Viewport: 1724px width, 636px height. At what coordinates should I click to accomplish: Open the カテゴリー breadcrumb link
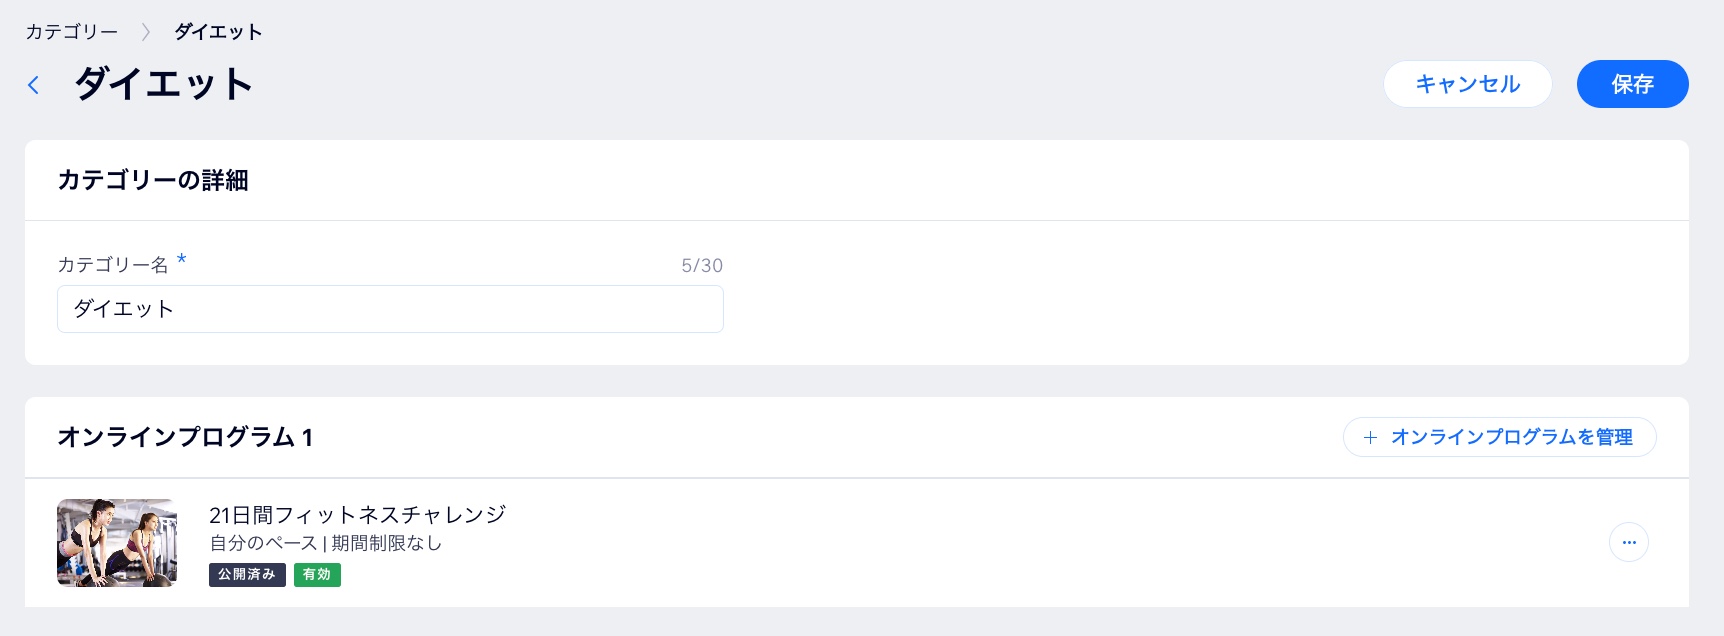pos(72,32)
